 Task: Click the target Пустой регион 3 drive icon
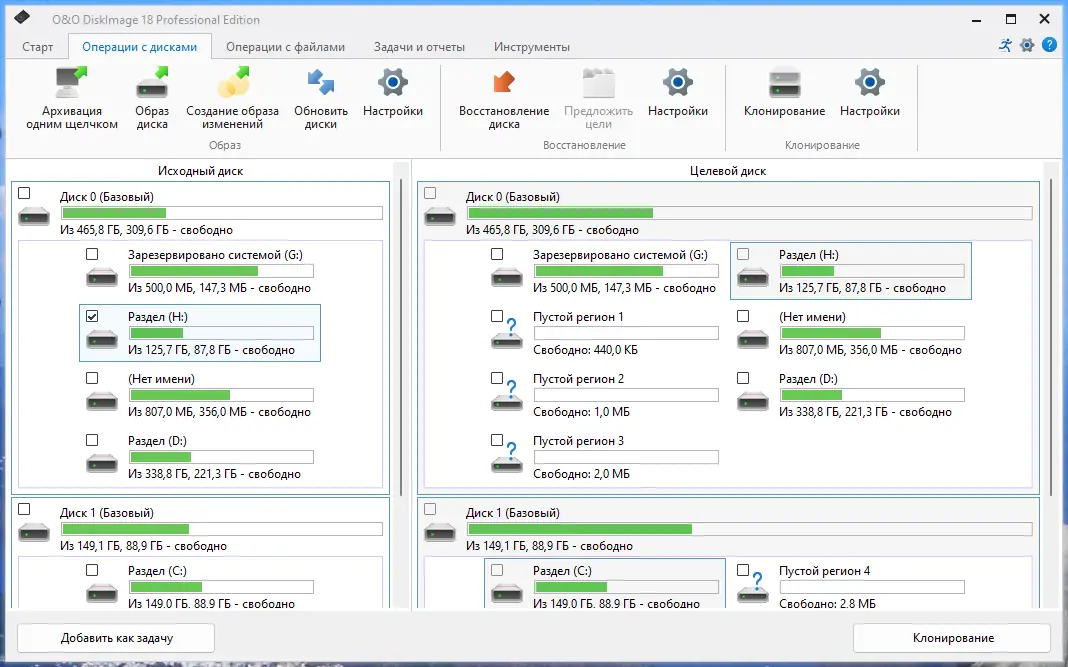(507, 459)
